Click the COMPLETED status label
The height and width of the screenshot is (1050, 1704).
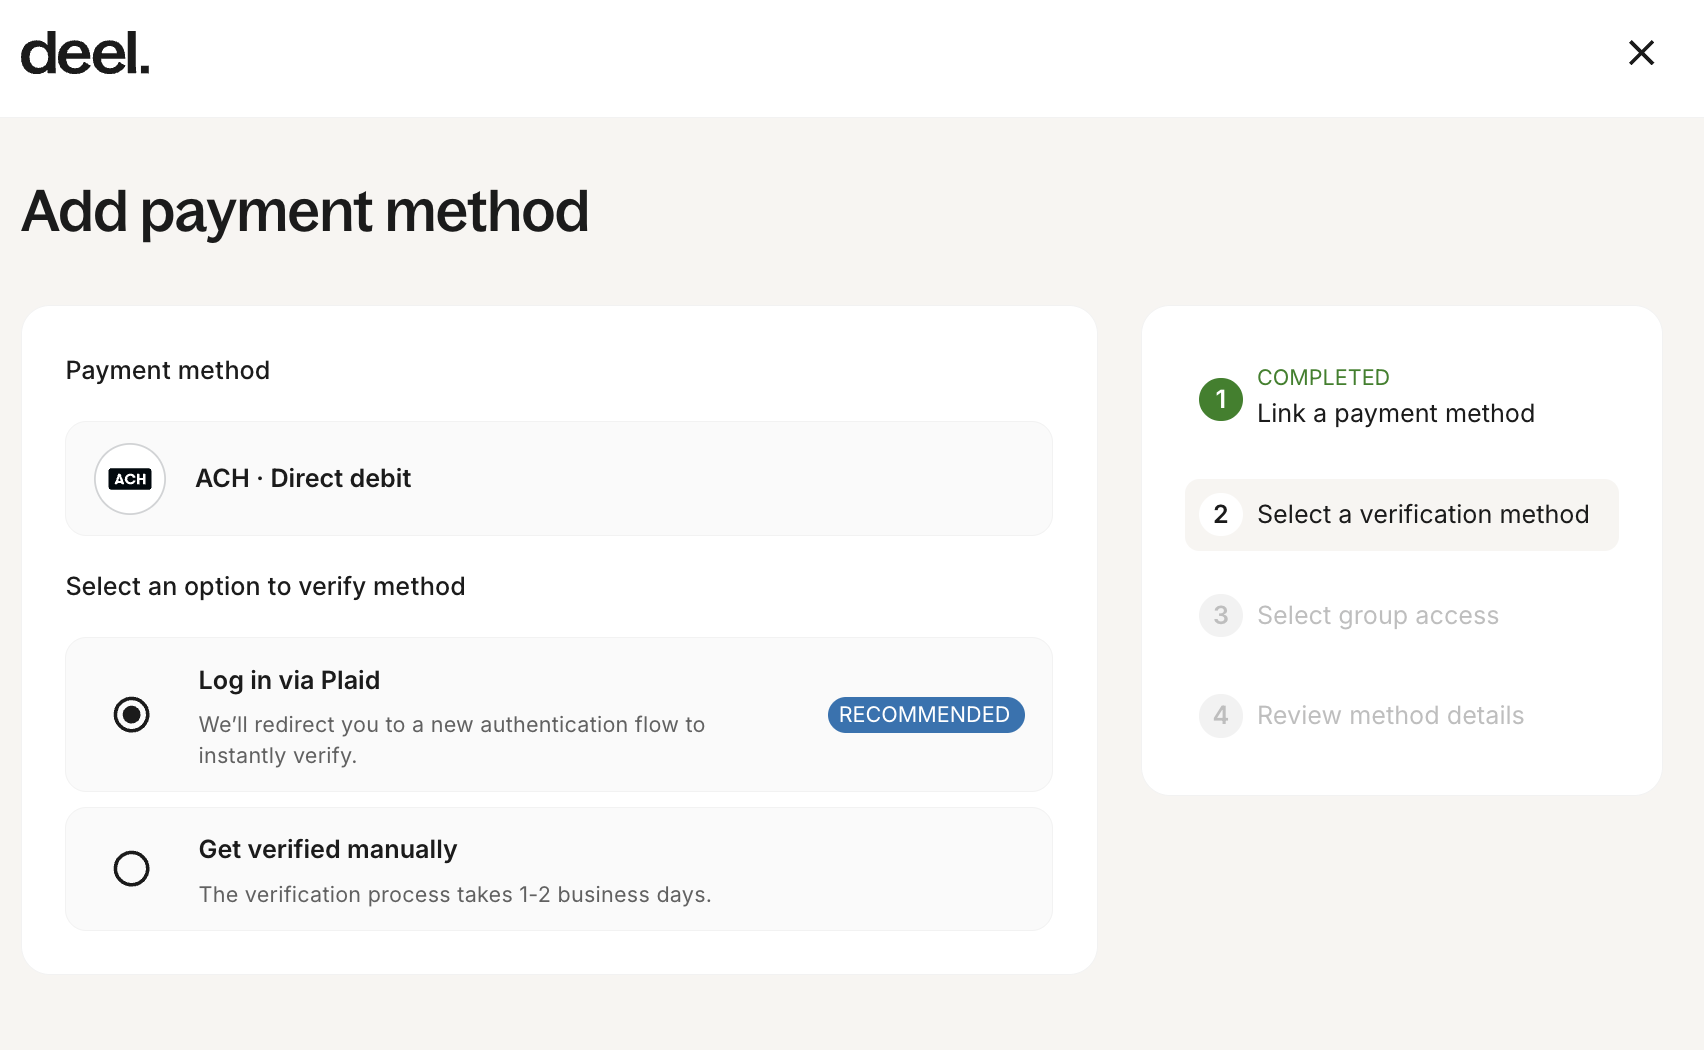pos(1323,378)
